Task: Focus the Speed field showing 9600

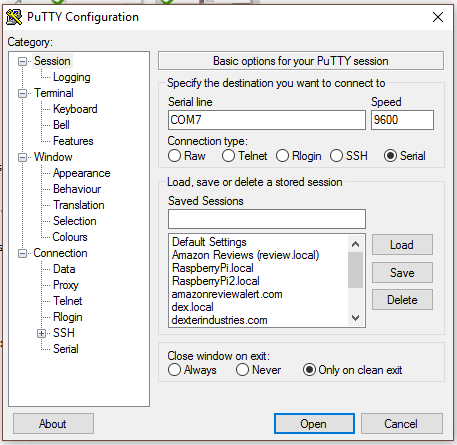Action: pyautogui.click(x=402, y=120)
